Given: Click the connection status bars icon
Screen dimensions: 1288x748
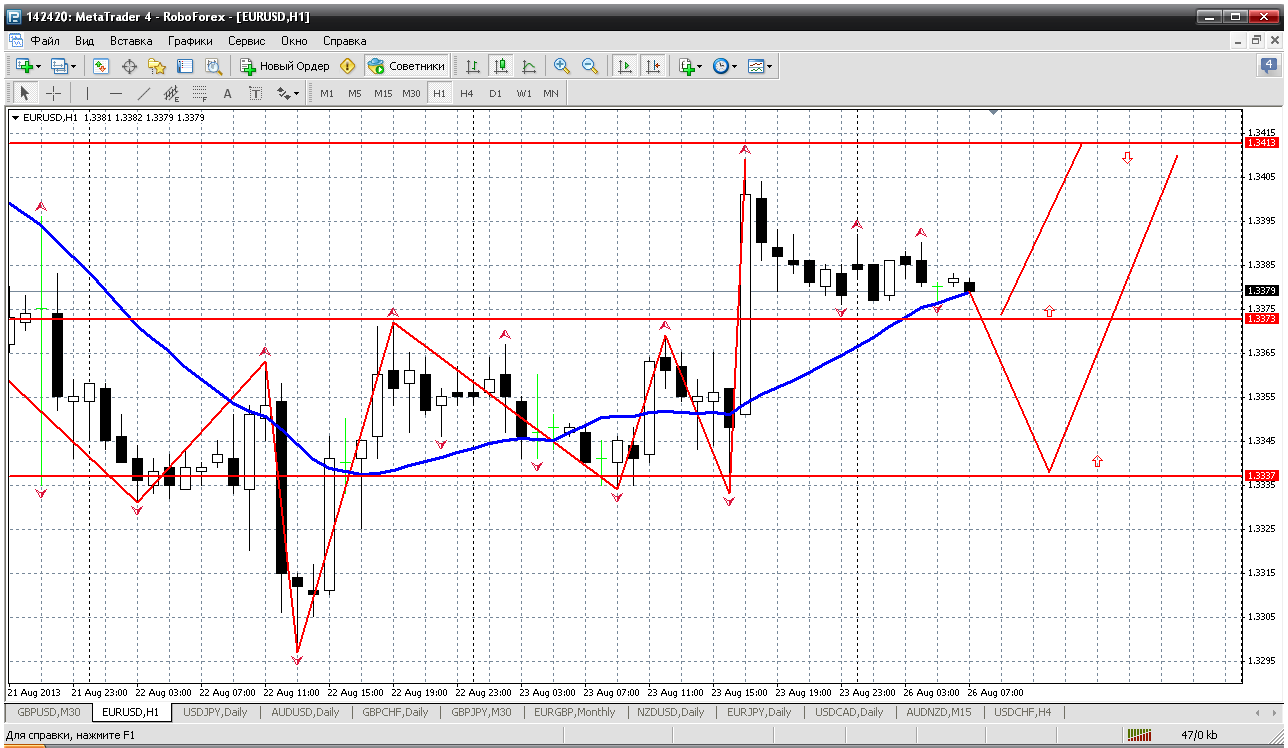Looking at the screenshot, I should click(x=1139, y=735).
